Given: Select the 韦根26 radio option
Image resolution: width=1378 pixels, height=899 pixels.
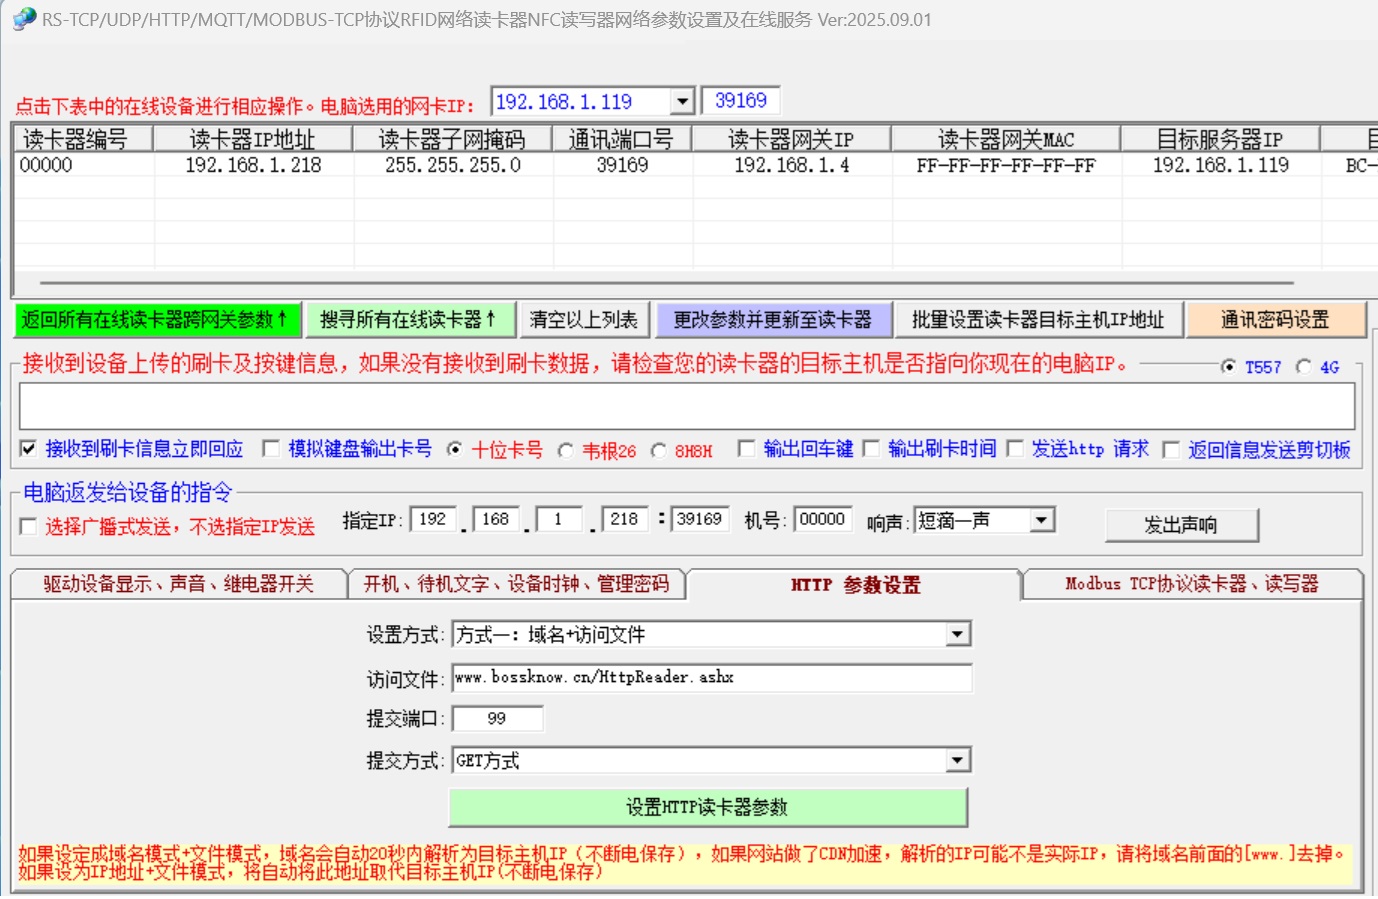Looking at the screenshot, I should pos(566,451).
